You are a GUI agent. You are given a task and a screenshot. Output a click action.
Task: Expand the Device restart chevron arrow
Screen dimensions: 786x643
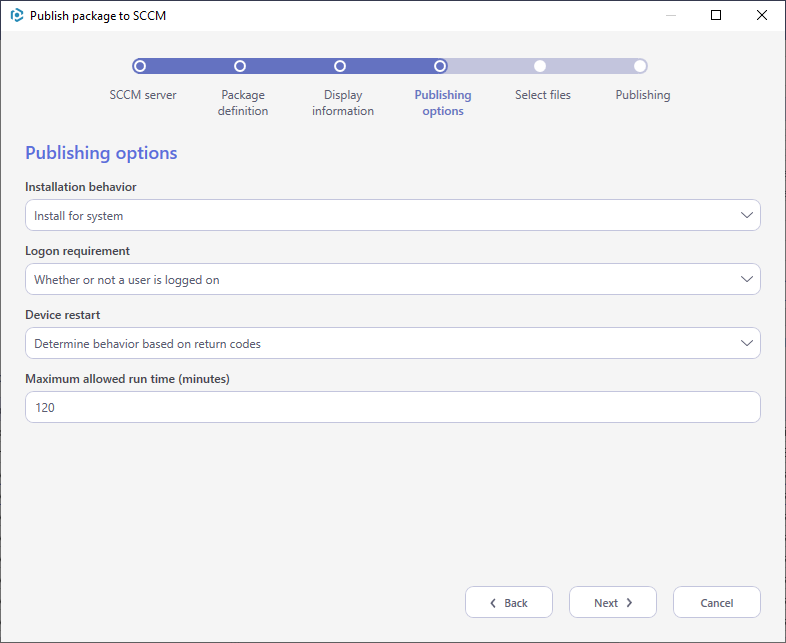(747, 343)
